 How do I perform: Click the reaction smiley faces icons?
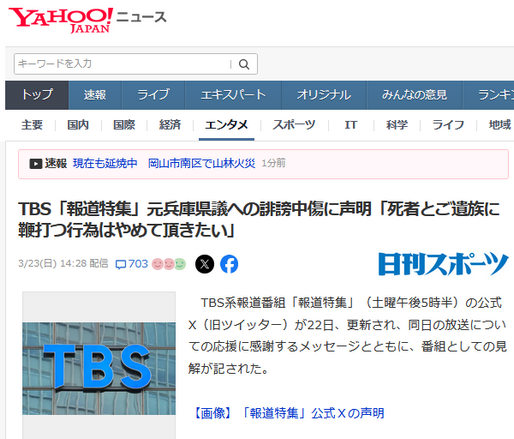point(169,264)
